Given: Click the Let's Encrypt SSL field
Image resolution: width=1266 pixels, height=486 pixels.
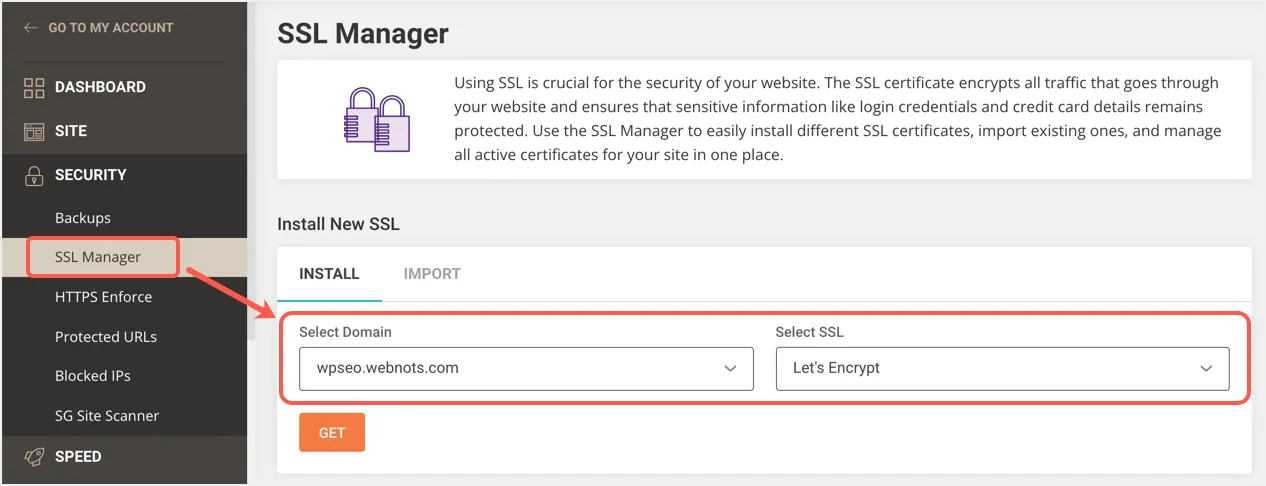Looking at the screenshot, I should click(x=980, y=368).
